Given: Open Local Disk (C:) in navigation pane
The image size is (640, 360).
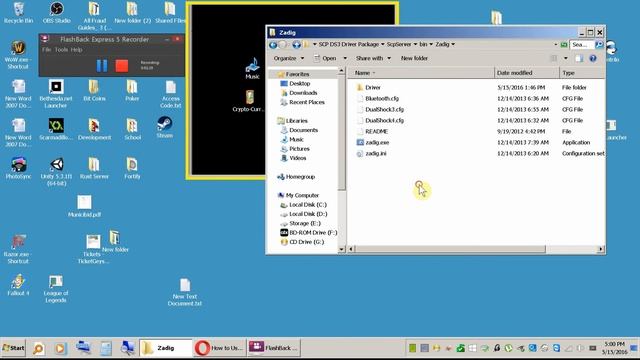Looking at the screenshot, I should click(x=303, y=204).
